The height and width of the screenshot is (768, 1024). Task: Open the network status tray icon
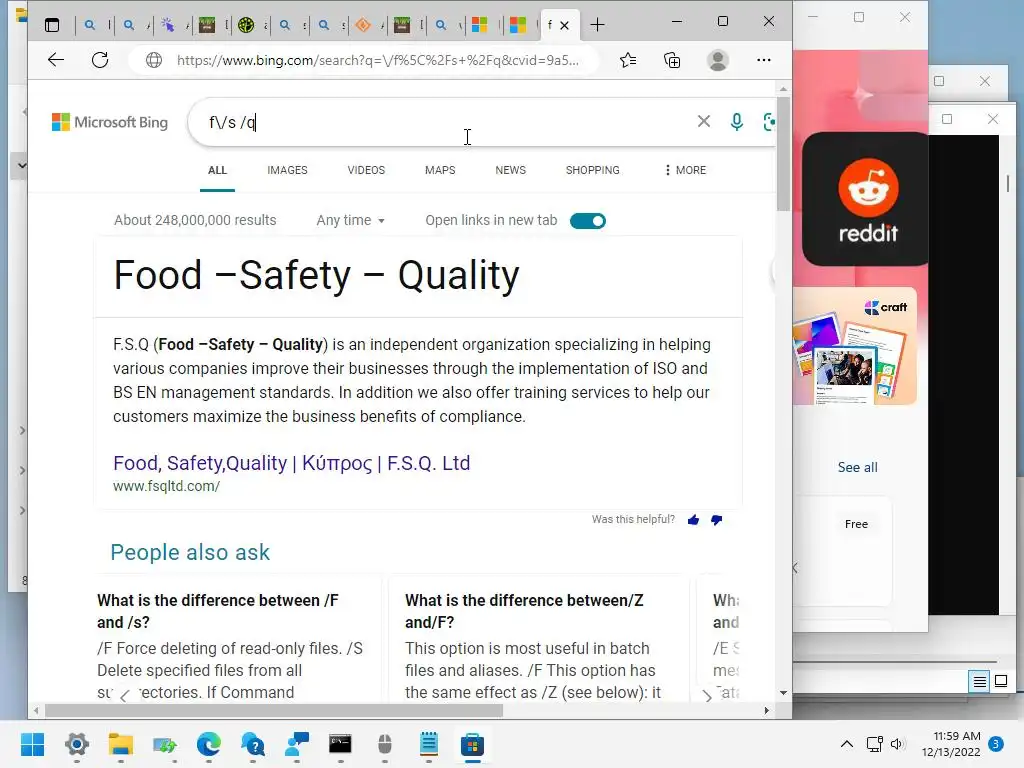(x=874, y=744)
